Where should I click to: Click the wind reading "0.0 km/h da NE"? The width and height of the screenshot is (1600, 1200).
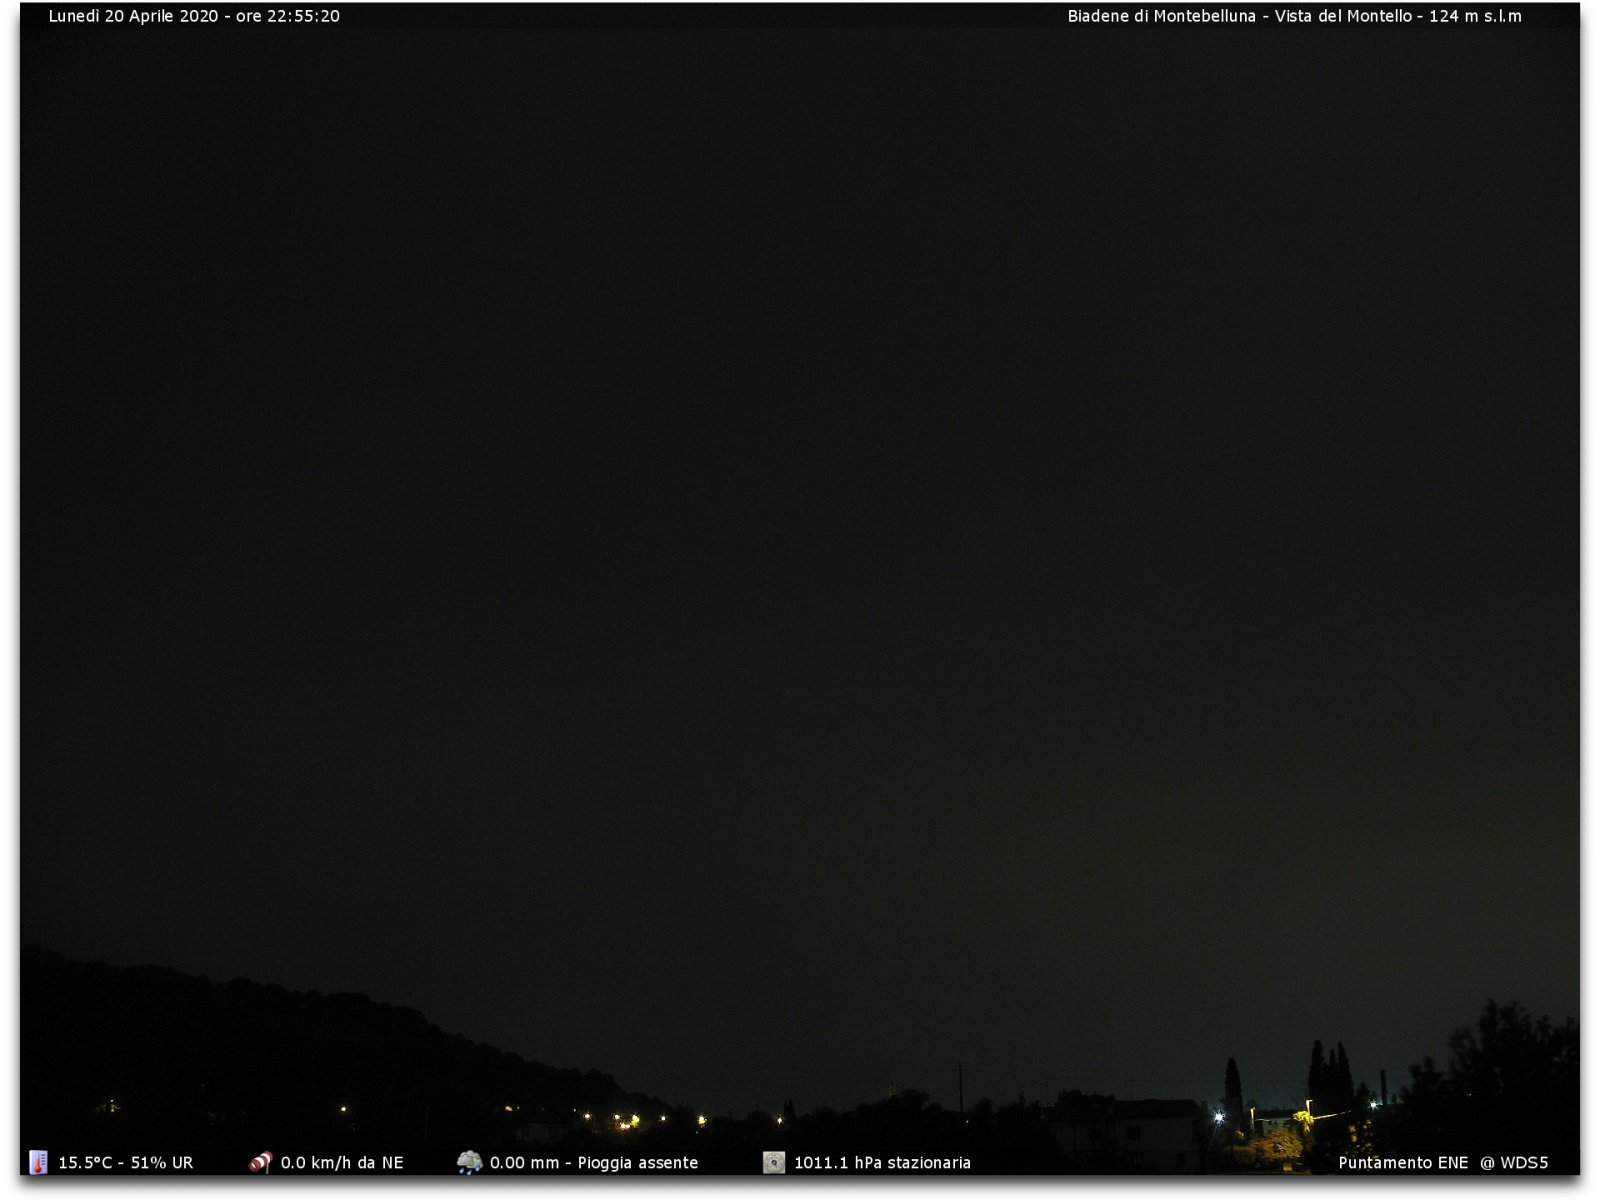tap(342, 1163)
